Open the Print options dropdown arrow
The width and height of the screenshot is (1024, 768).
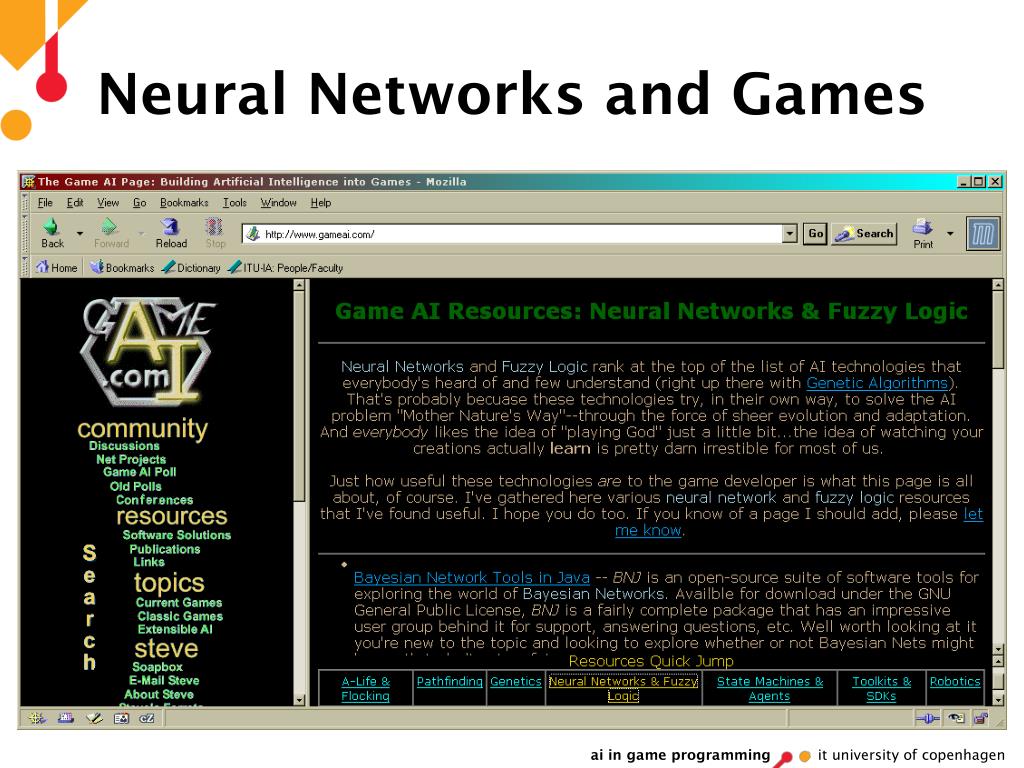pyautogui.click(x=950, y=233)
